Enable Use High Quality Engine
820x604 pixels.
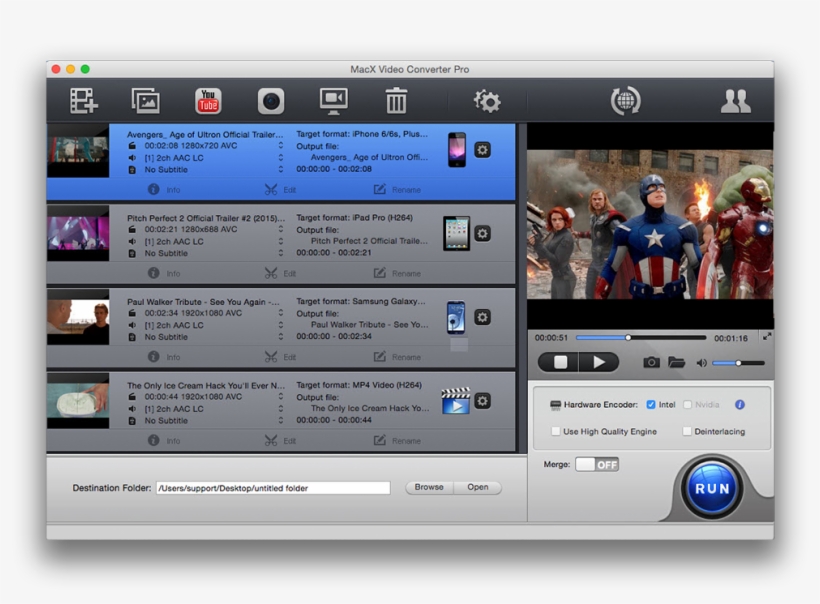coord(556,432)
